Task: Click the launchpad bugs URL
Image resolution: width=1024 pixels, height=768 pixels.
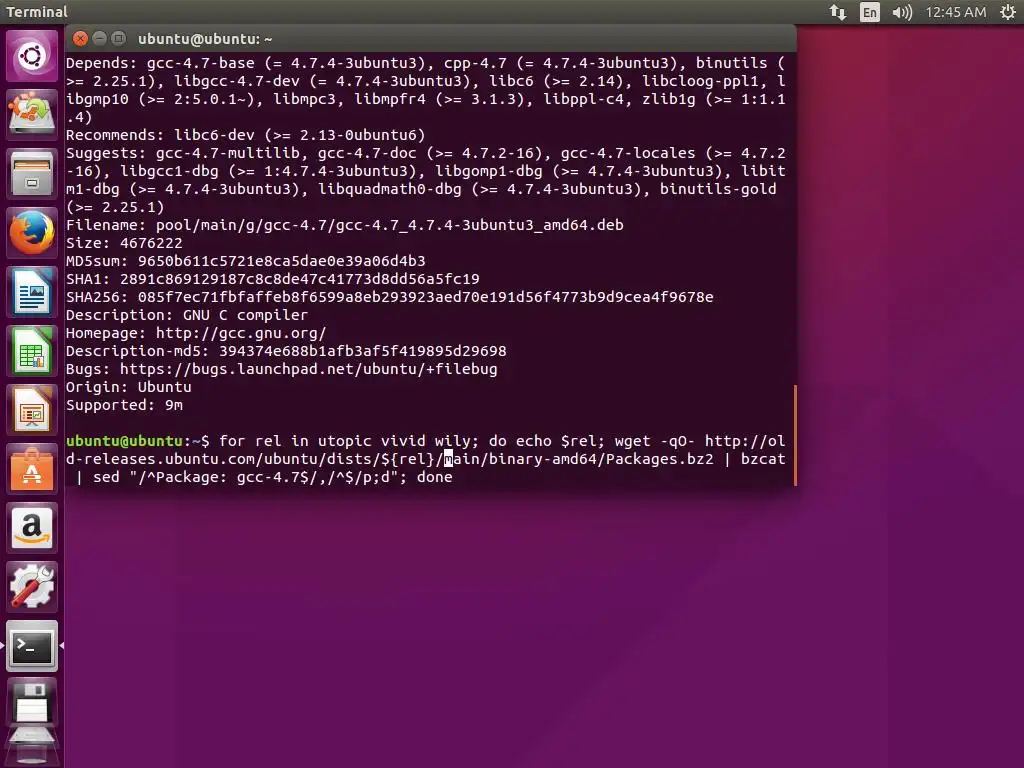Action: [x=308, y=369]
